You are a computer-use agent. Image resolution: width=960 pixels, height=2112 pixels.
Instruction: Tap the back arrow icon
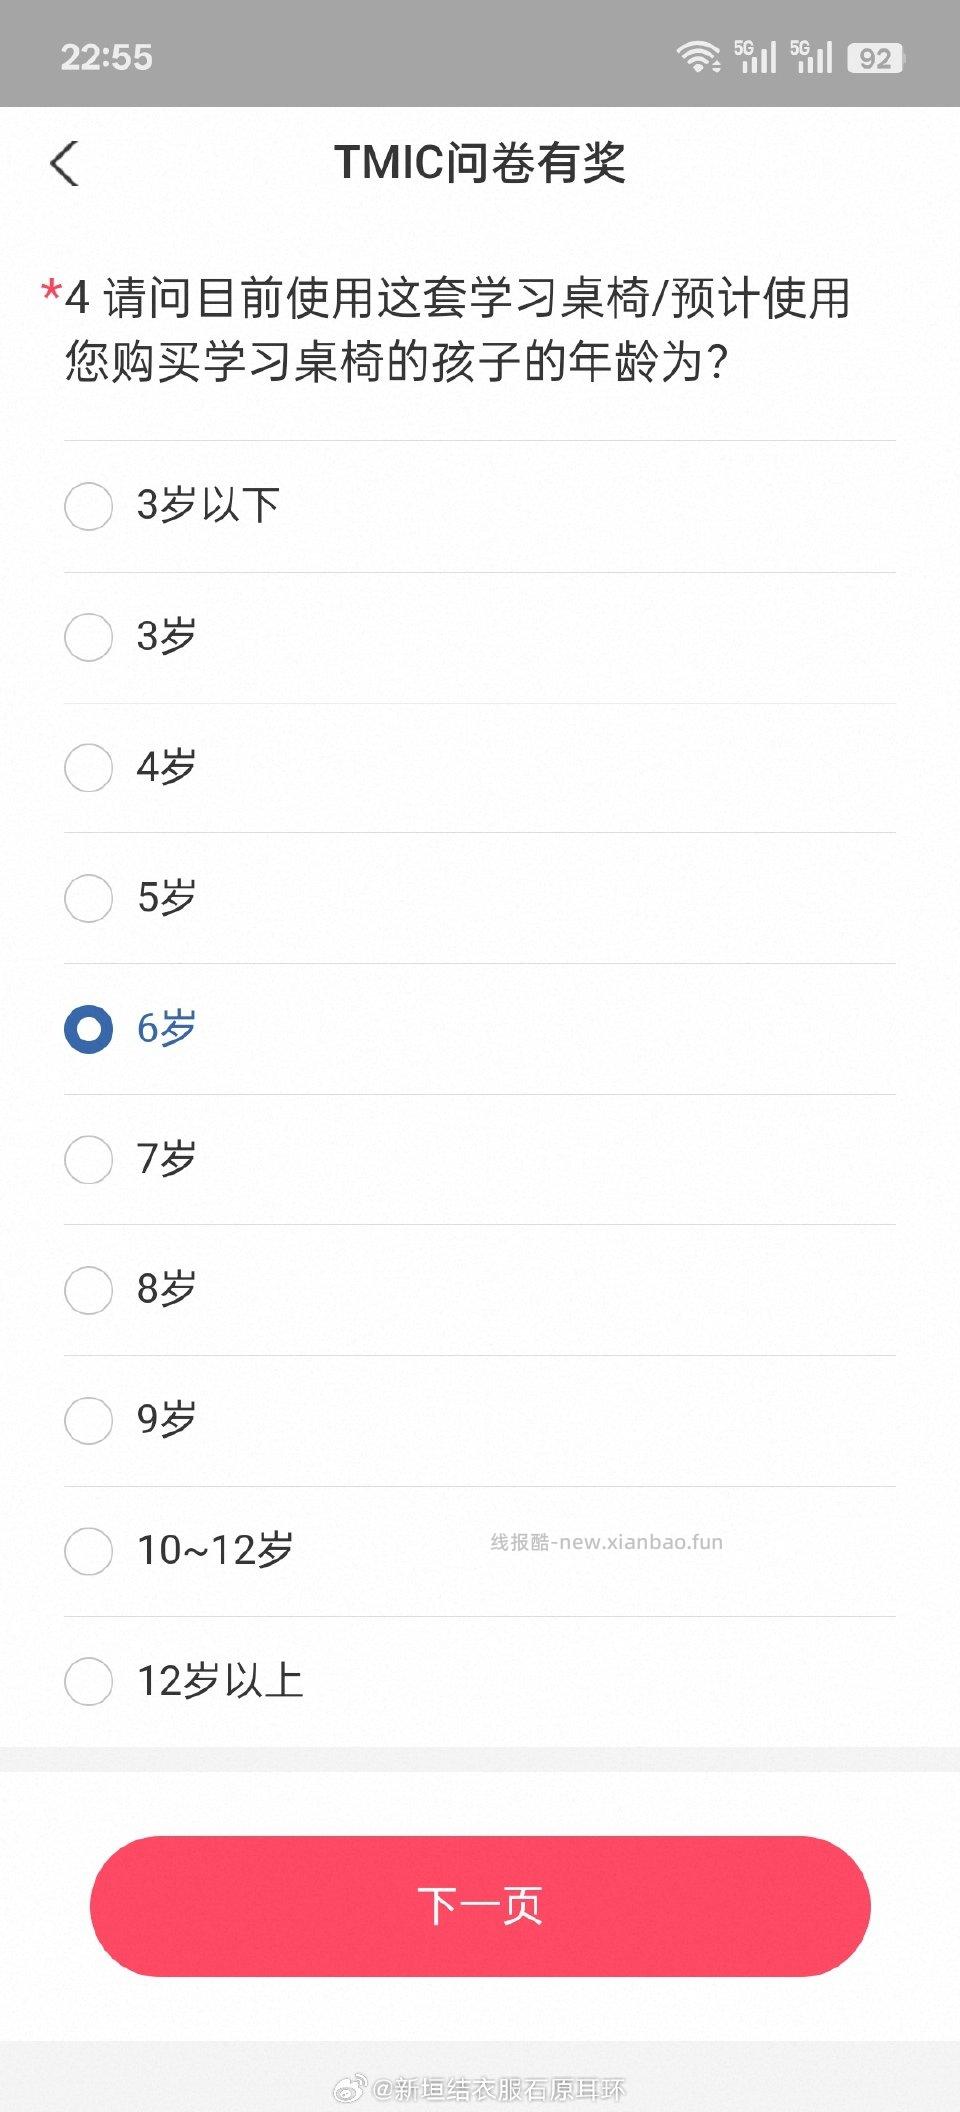coord(65,163)
